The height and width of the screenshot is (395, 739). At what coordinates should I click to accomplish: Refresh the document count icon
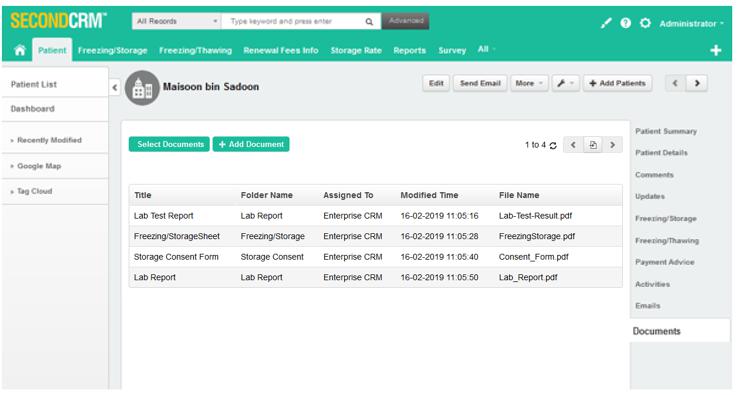[x=553, y=145]
